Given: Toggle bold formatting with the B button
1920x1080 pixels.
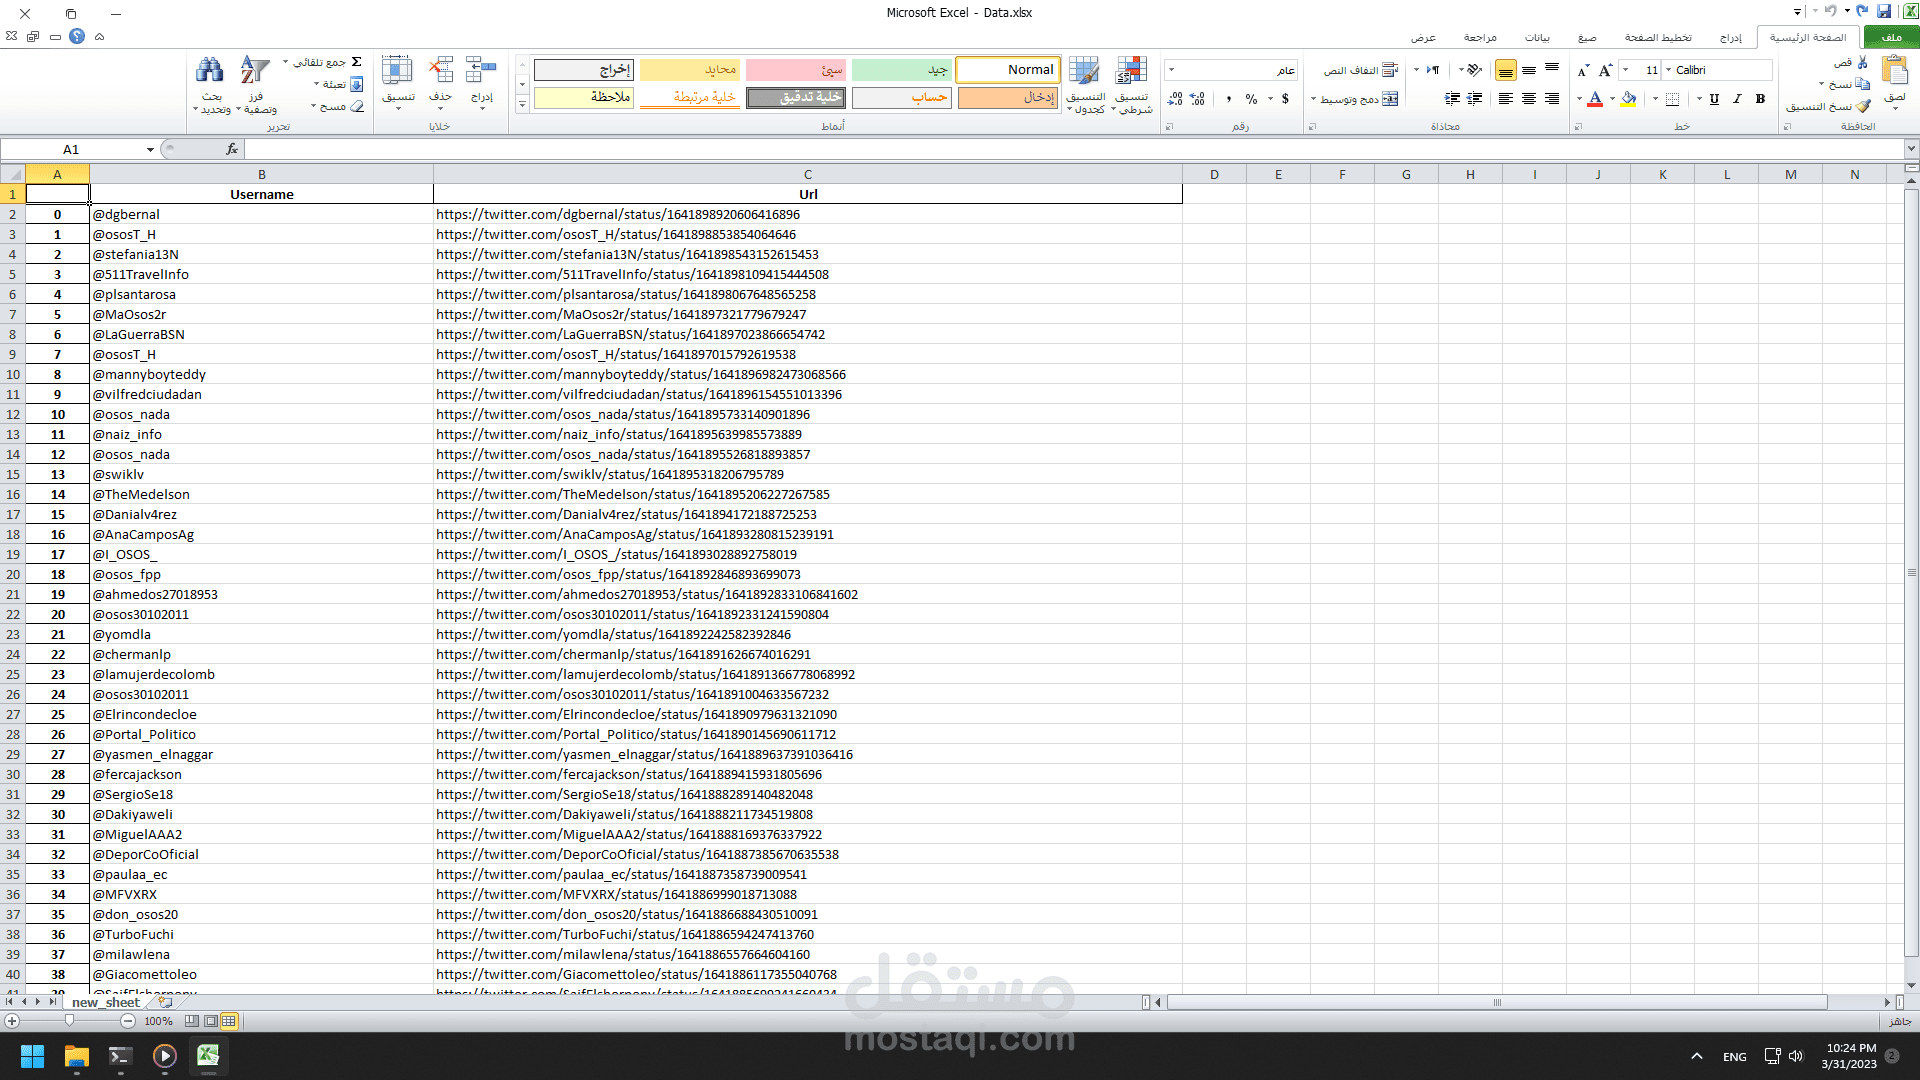Looking at the screenshot, I should tap(1760, 99).
